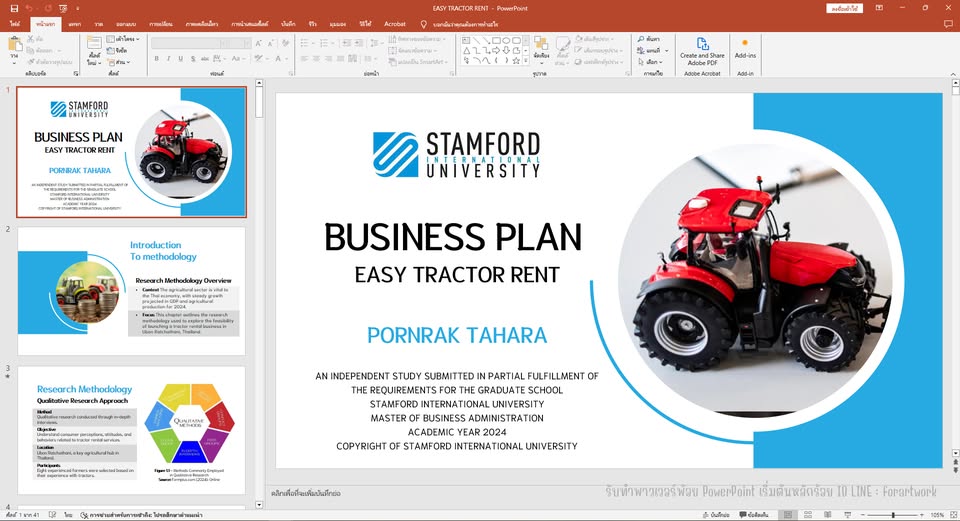Open the Slide Show ribbon tab

click(249, 24)
